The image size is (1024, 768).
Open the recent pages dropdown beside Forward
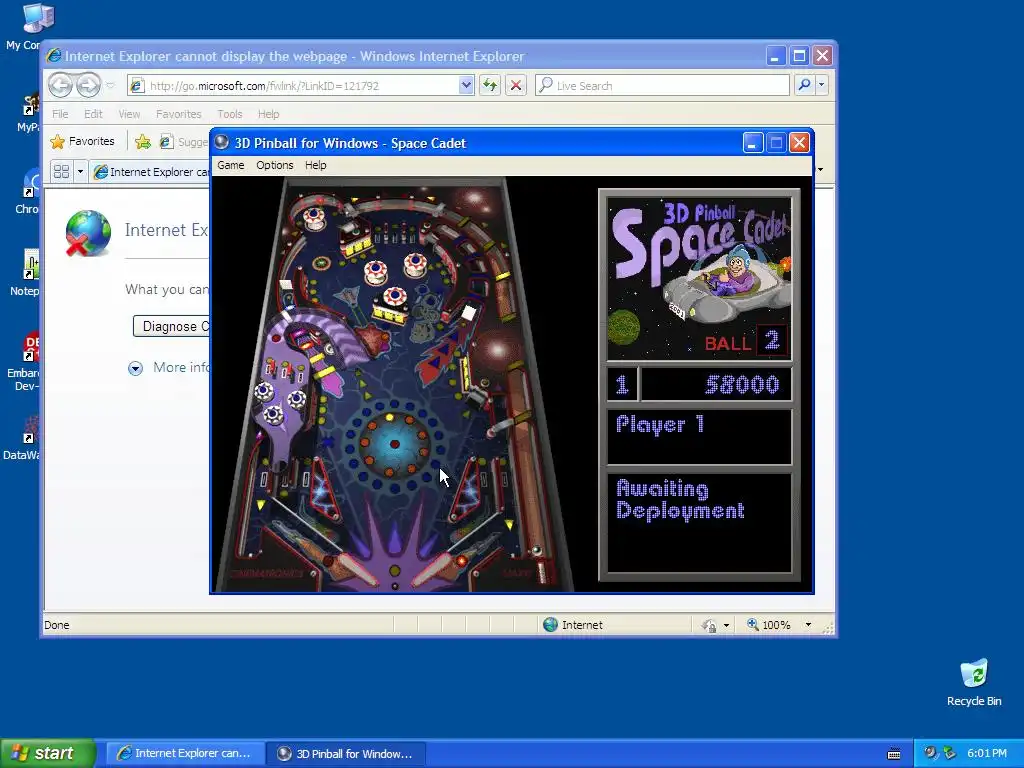tap(110, 86)
